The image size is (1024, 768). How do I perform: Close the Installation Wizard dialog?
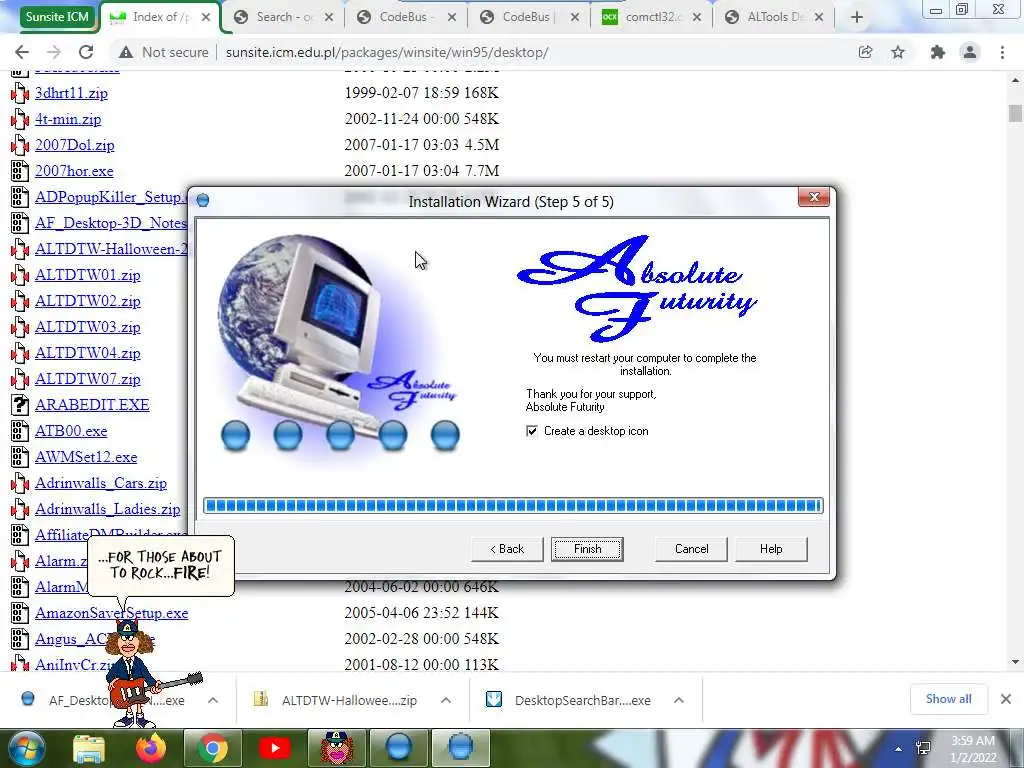coord(814,197)
